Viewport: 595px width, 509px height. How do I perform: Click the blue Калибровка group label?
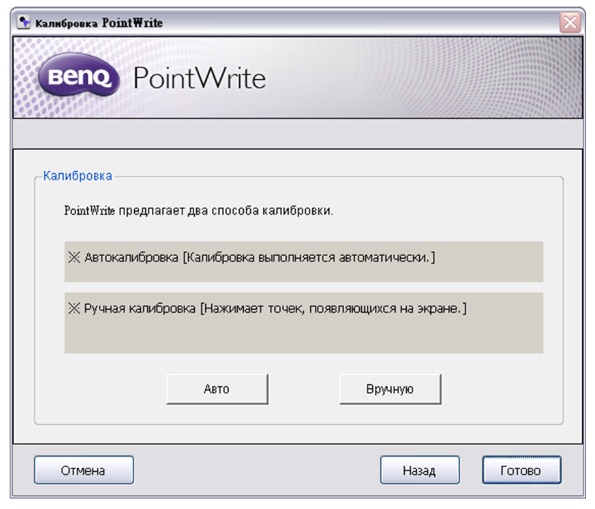coord(77,176)
